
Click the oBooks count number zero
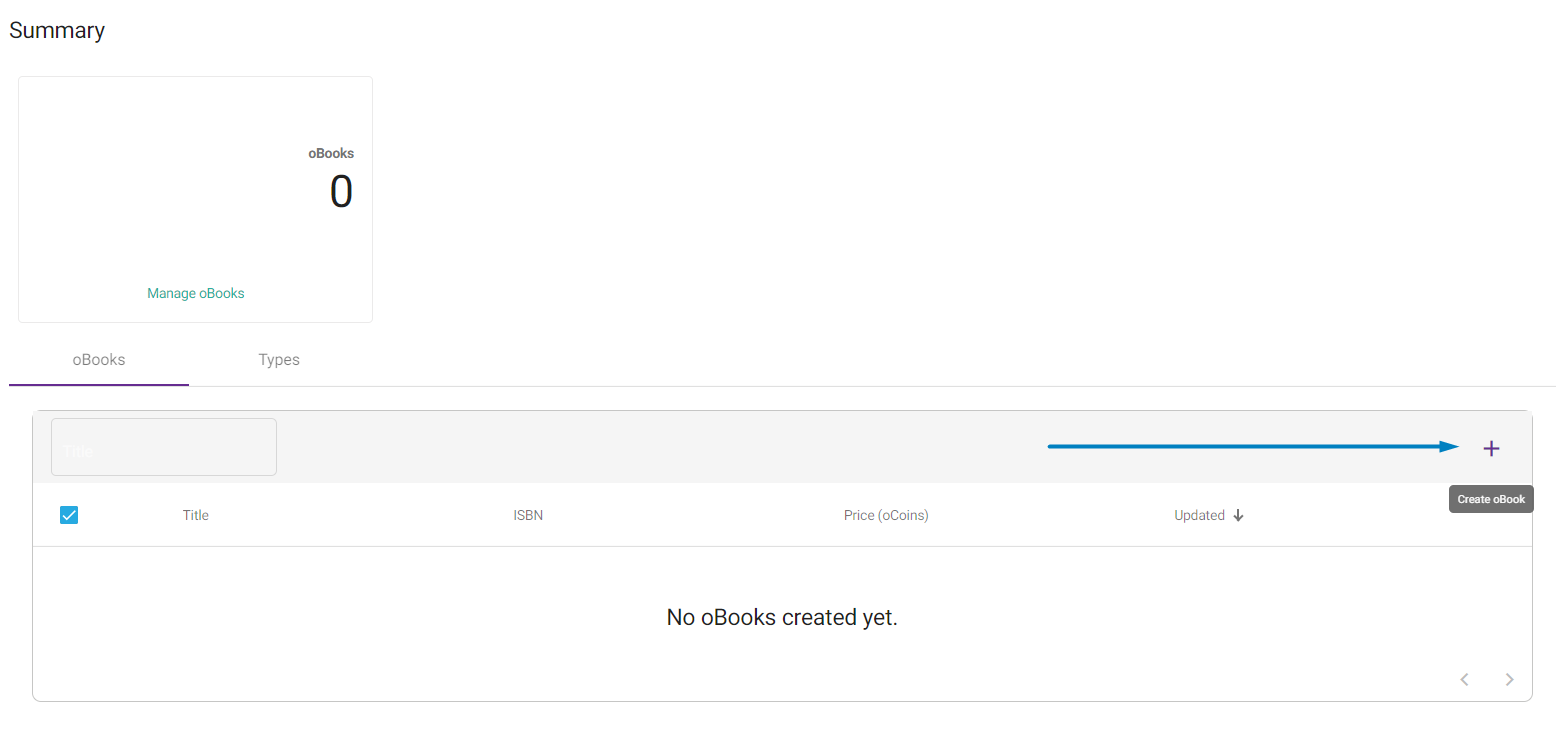pyautogui.click(x=341, y=191)
